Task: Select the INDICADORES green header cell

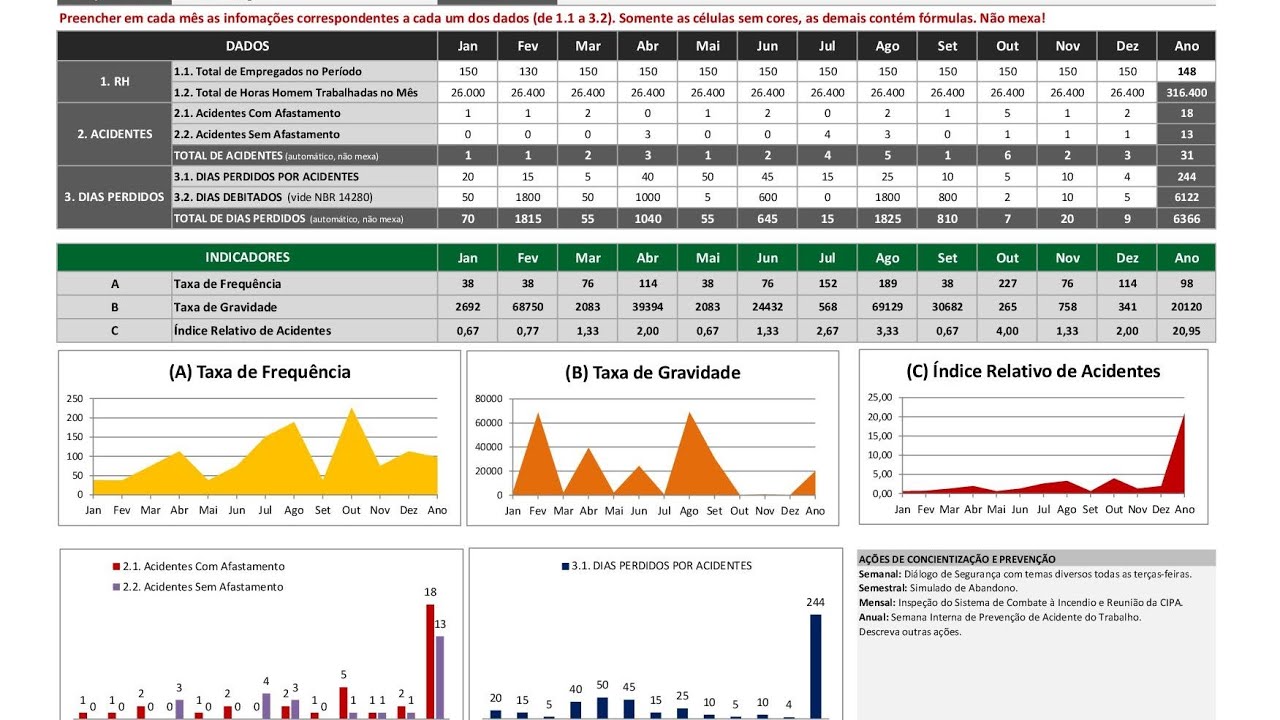Action: tap(247, 258)
